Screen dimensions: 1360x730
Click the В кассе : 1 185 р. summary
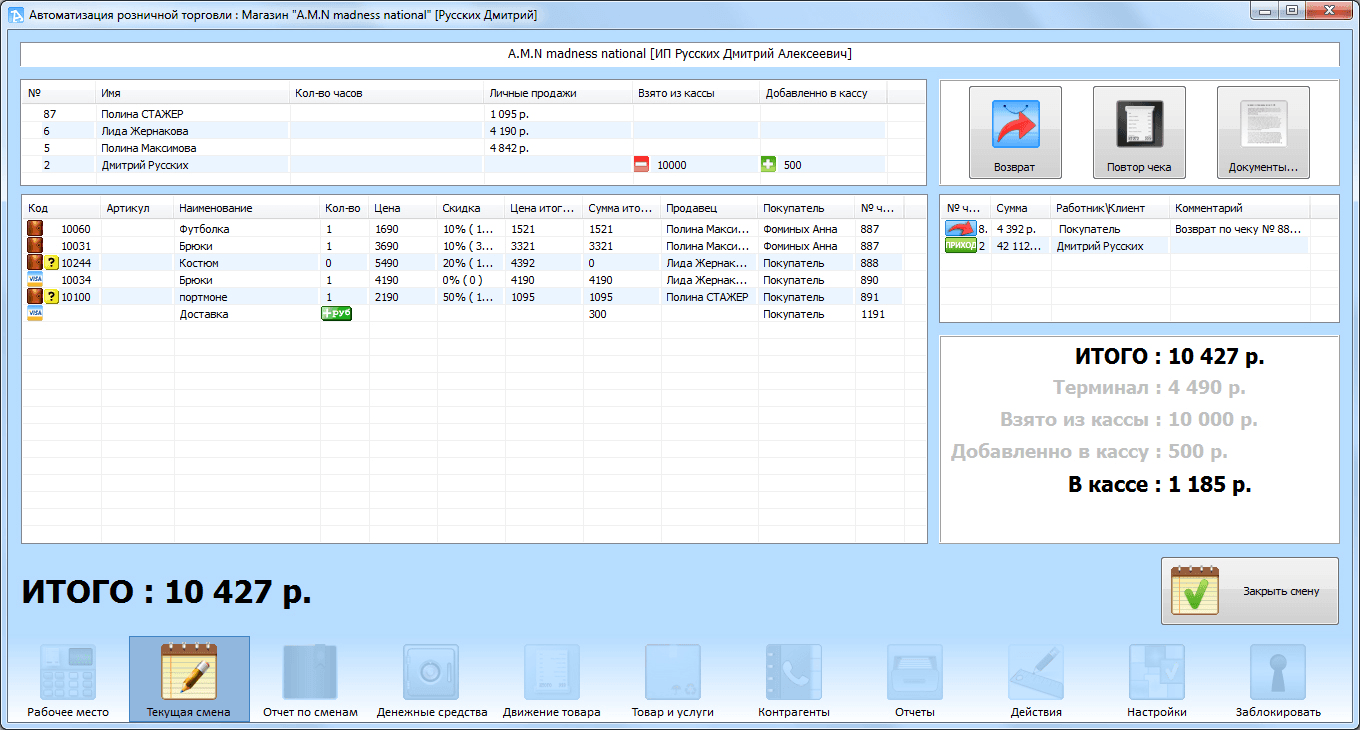click(1160, 485)
